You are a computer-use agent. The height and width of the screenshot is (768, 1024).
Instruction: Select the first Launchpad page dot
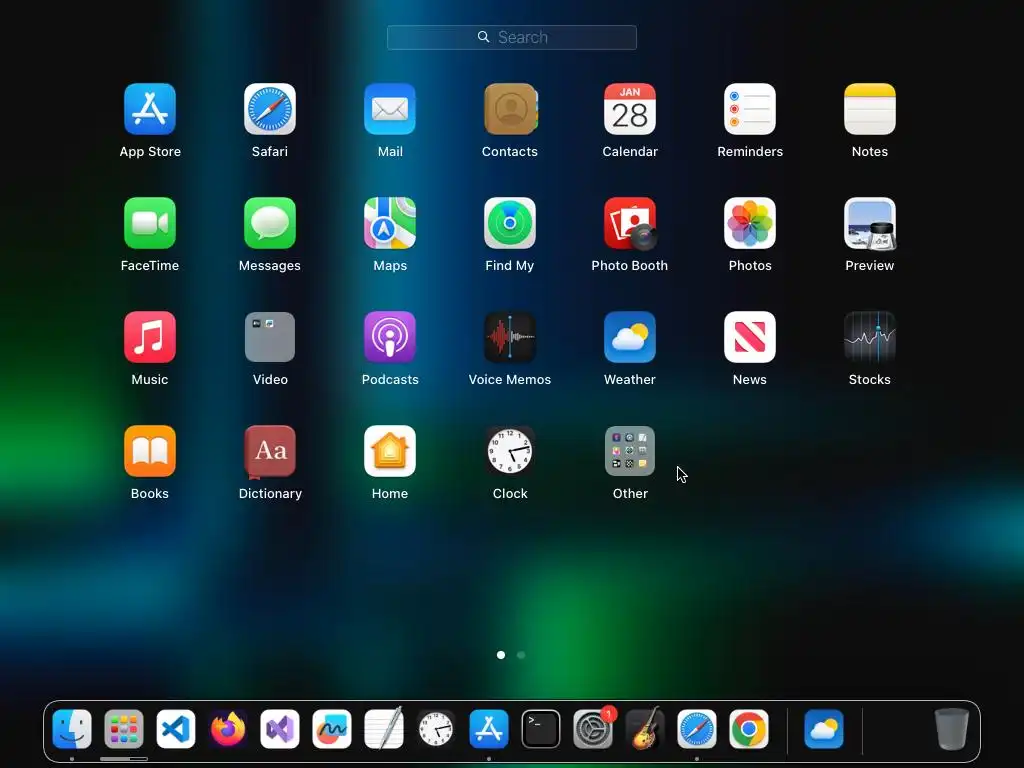click(501, 655)
